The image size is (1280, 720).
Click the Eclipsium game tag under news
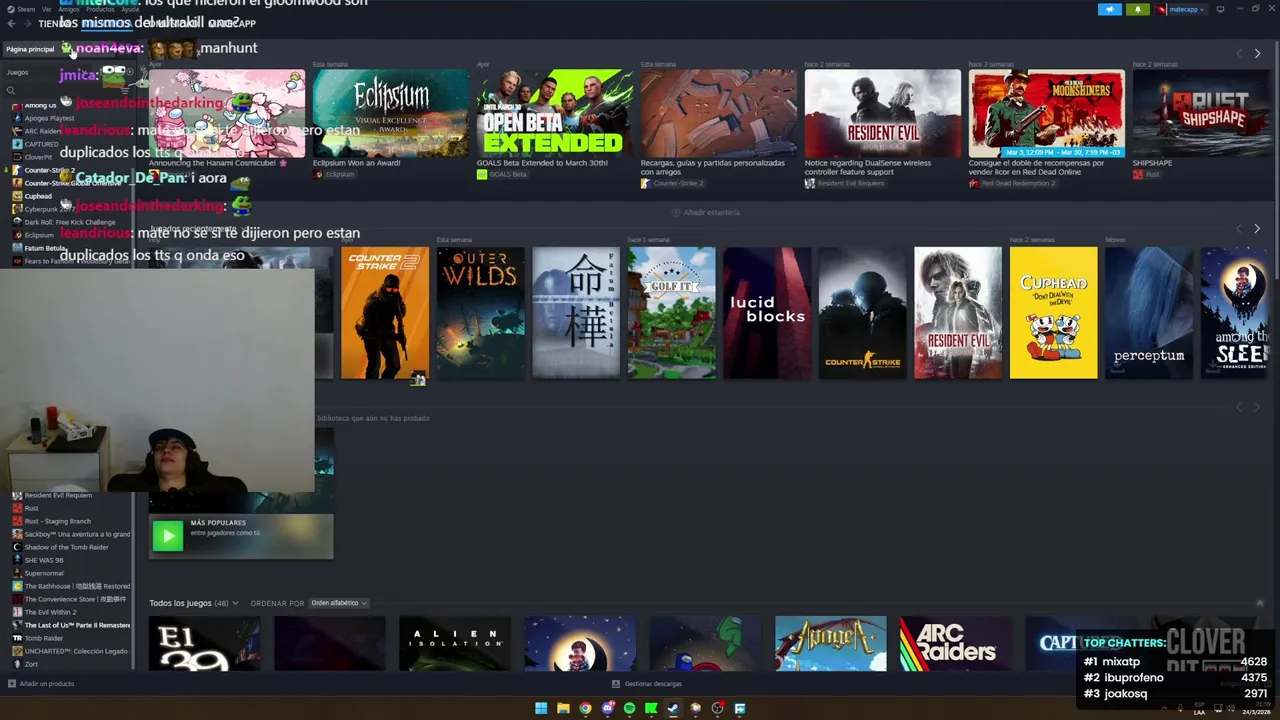pos(334,174)
